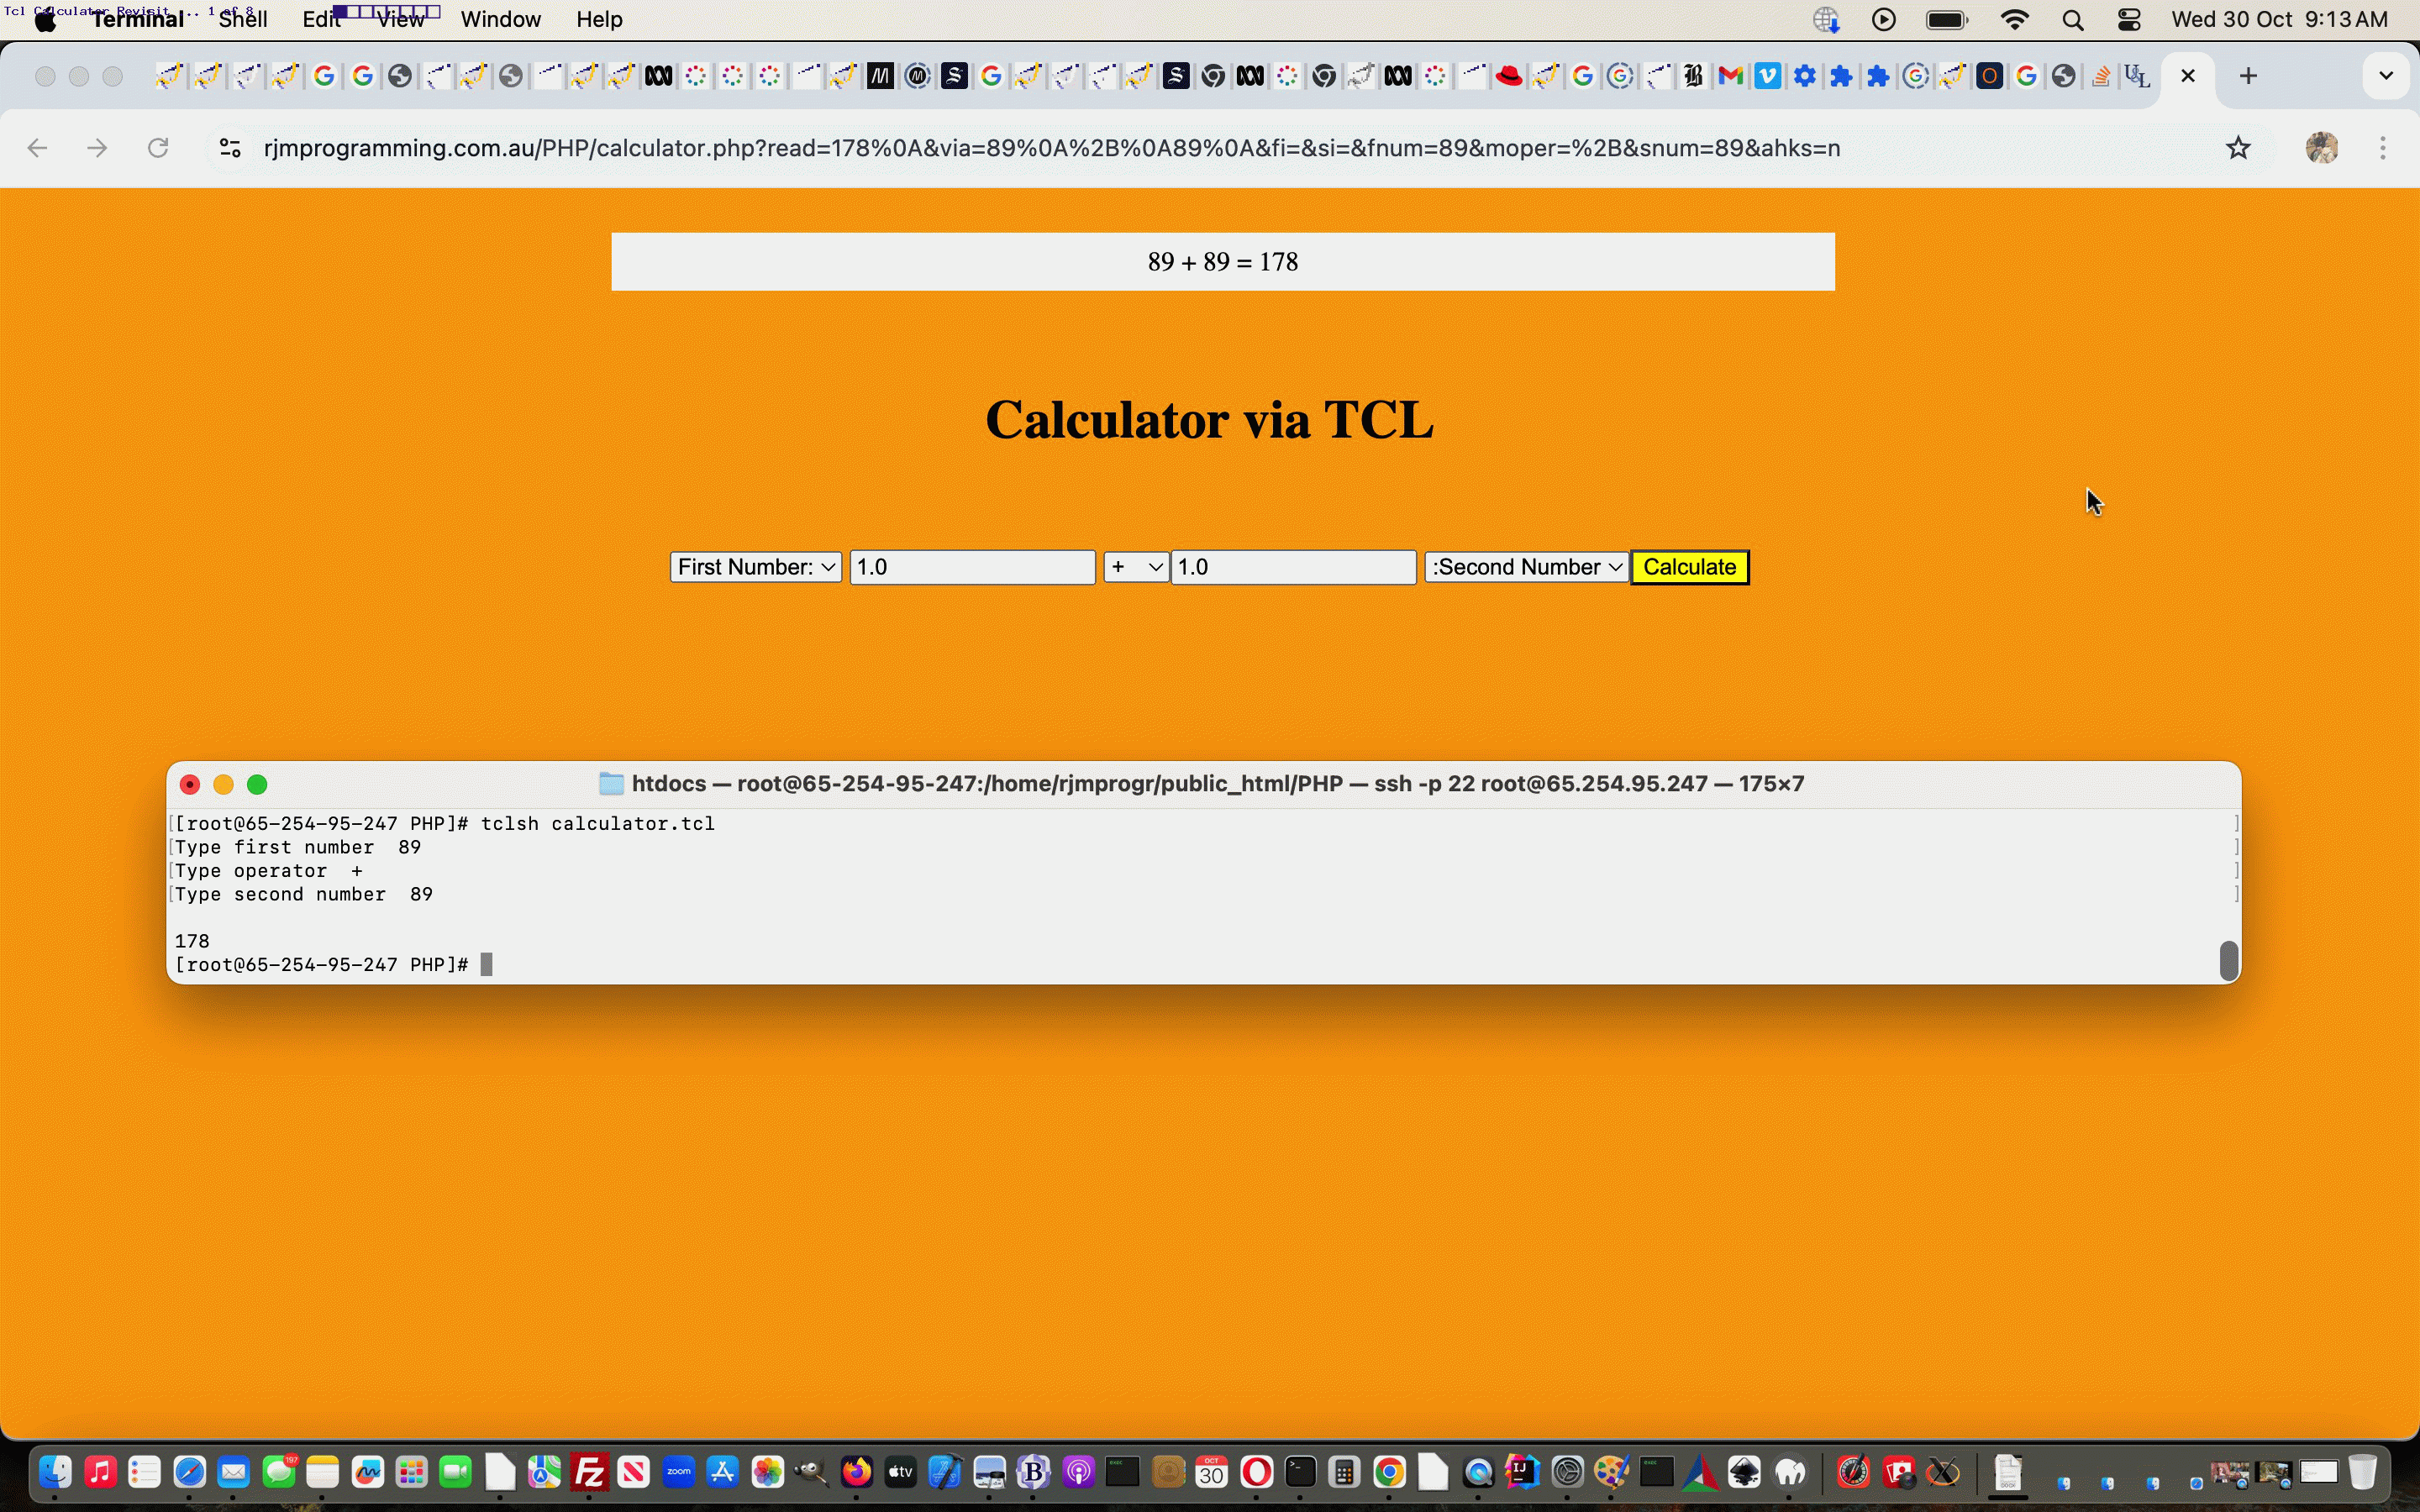The image size is (2420, 1512).
Task: Open Podcasts from the dock
Action: click(1078, 1472)
